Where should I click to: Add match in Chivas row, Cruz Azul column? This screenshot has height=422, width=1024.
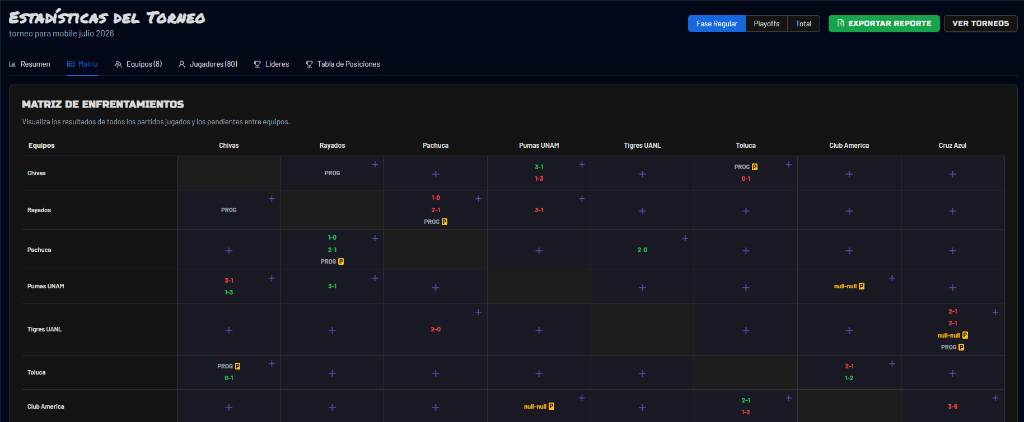point(952,174)
